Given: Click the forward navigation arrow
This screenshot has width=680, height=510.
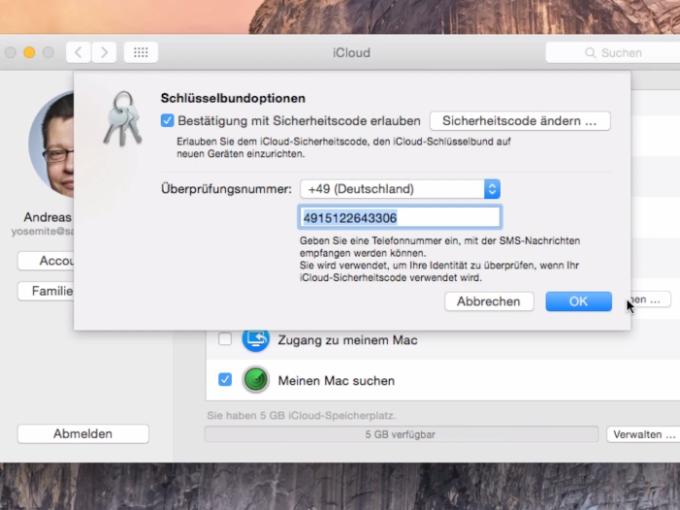Looking at the screenshot, I should pyautogui.click(x=104, y=53).
